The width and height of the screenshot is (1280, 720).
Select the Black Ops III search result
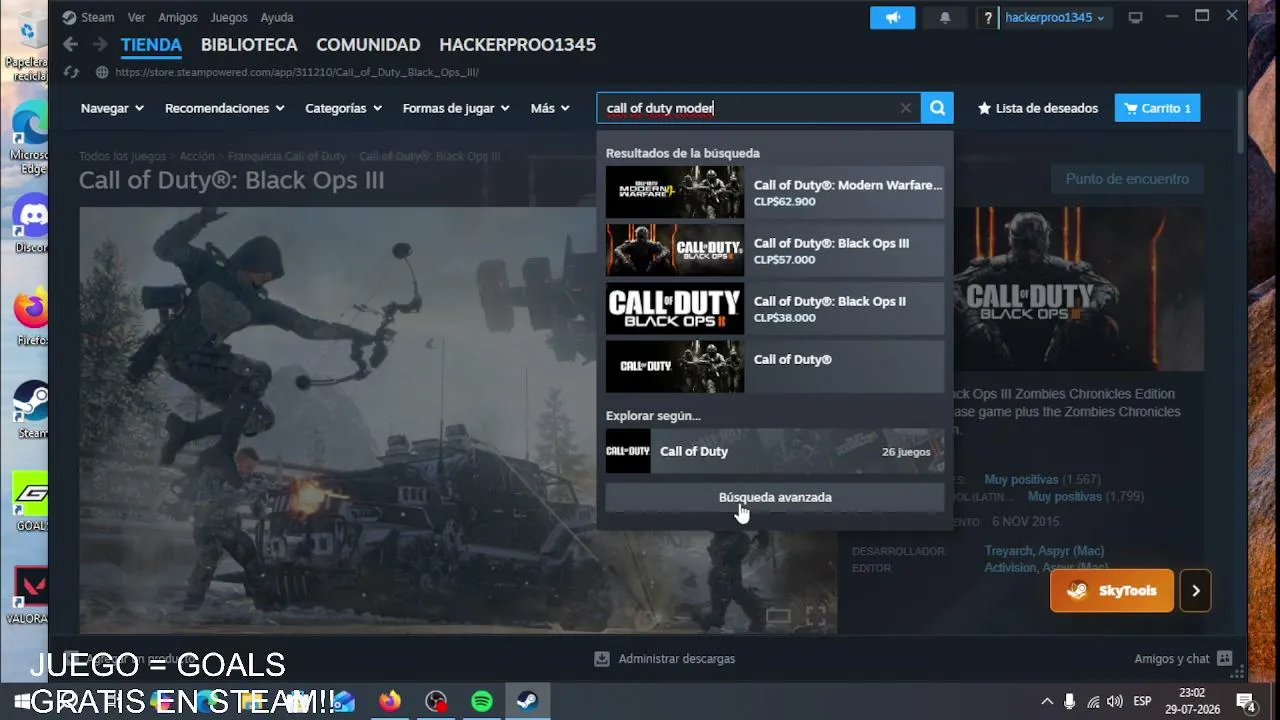[x=775, y=250]
